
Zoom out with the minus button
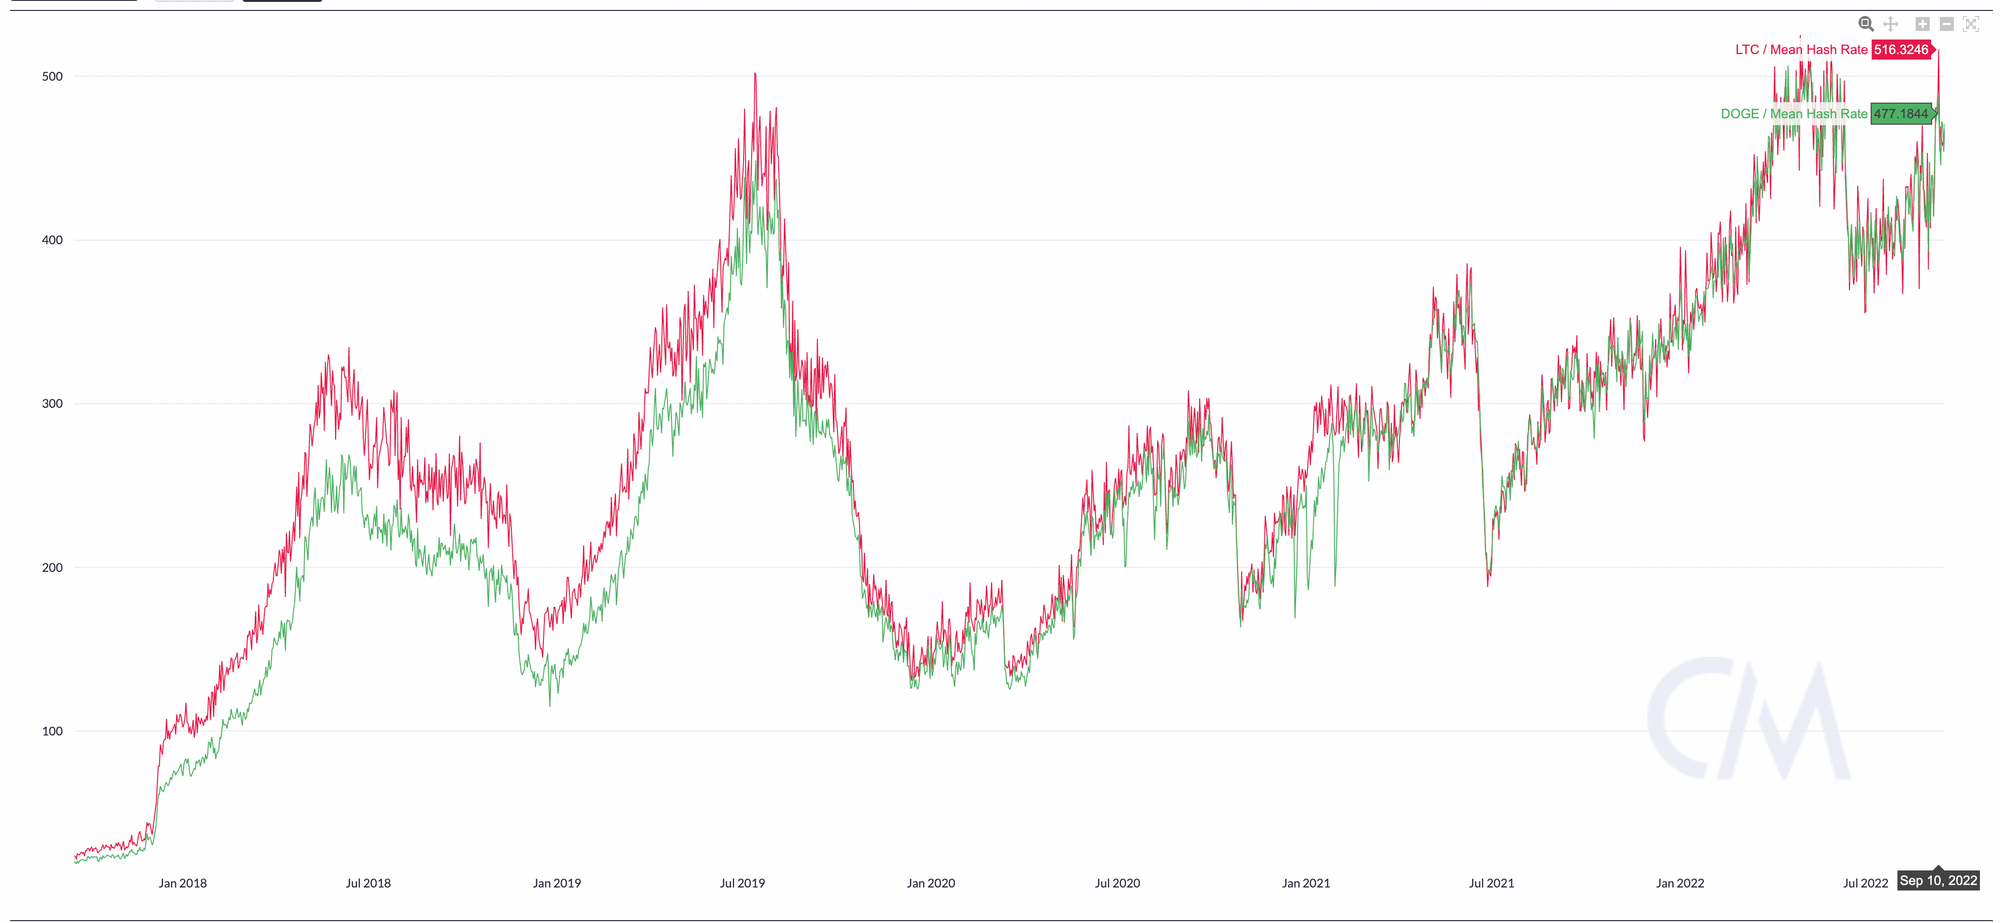(1946, 24)
